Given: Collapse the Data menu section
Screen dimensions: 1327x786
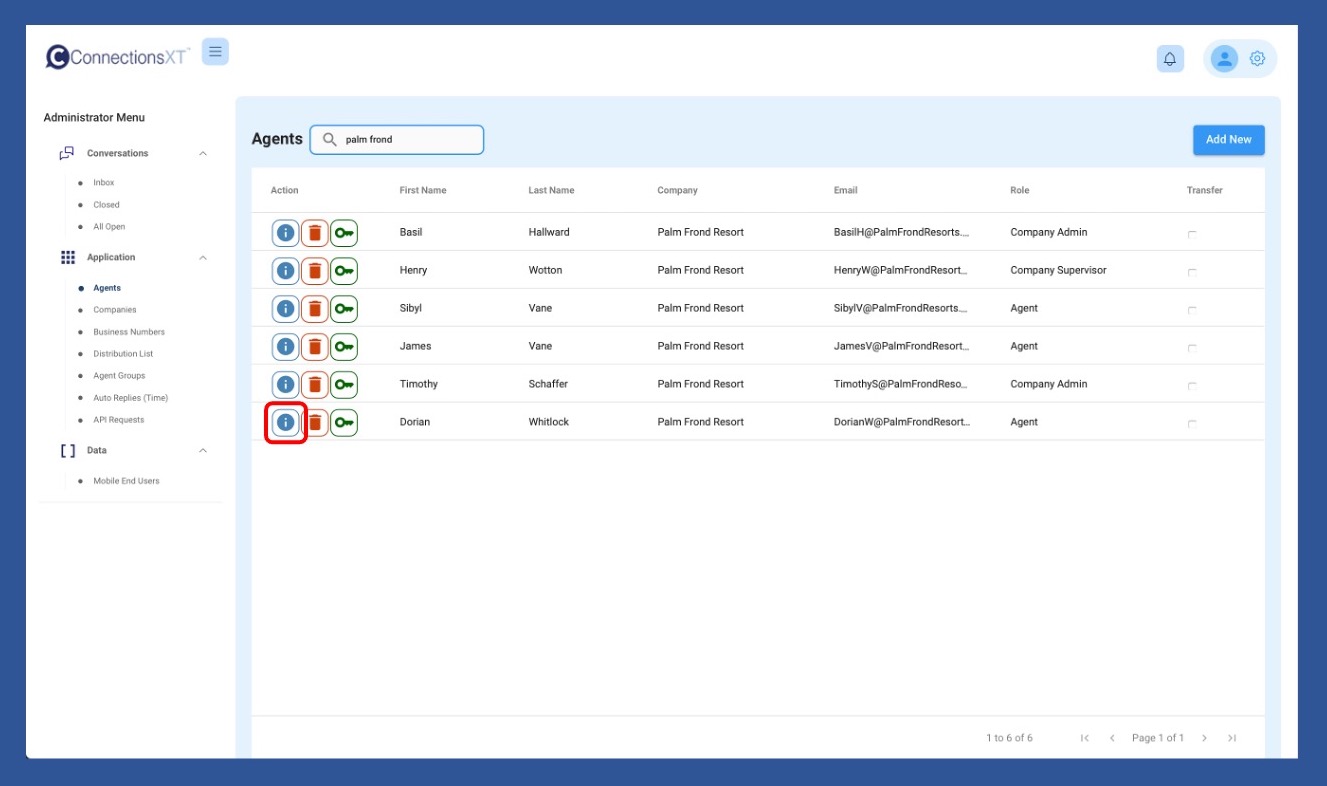Looking at the screenshot, I should (203, 451).
